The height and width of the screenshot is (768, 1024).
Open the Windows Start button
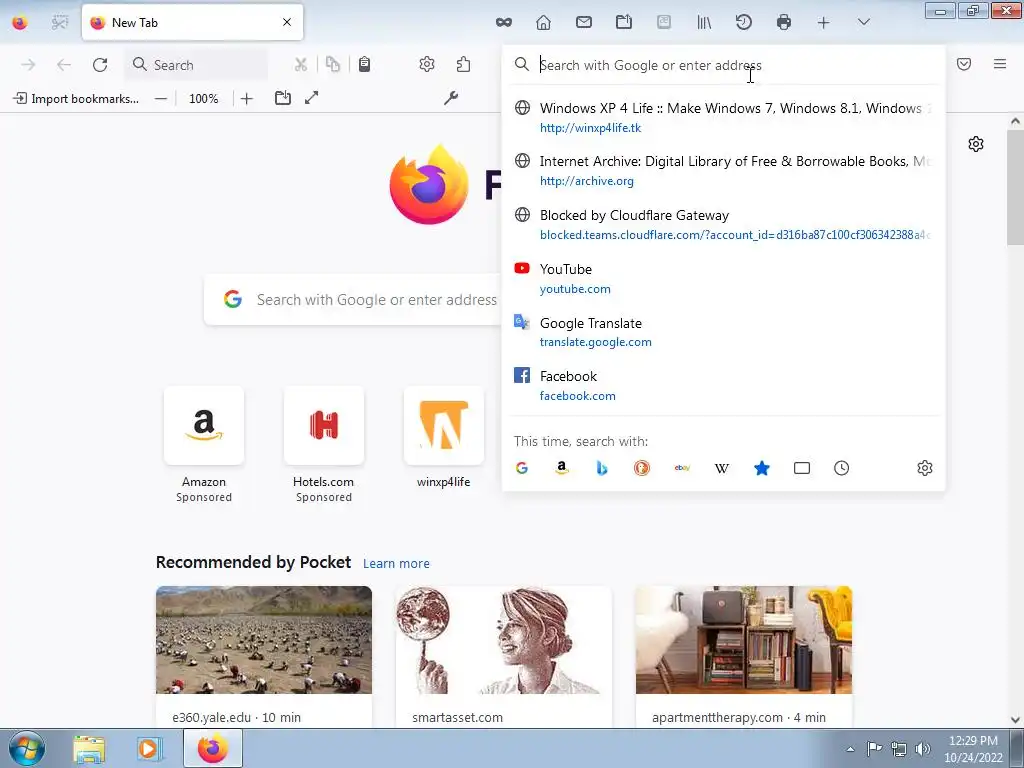tap(26, 748)
